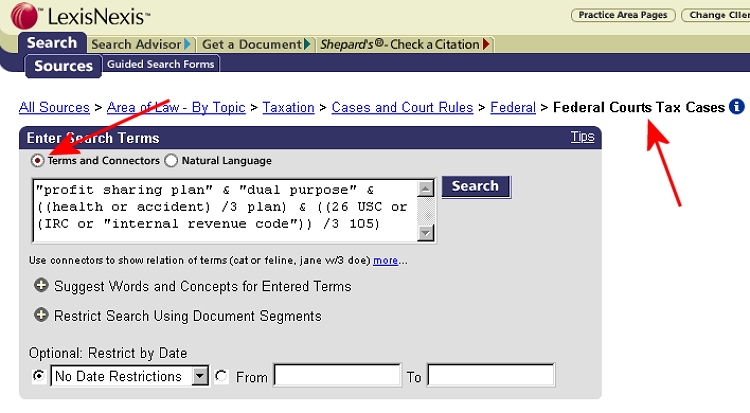
Task: Click the Federal Courts Tax Cases heading
Action: pos(639,107)
